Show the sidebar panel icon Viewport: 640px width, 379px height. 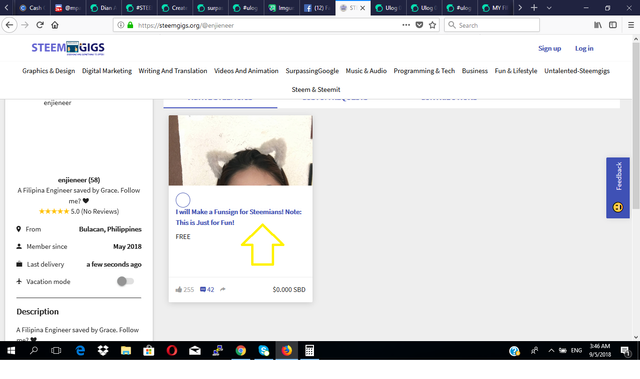coord(613,25)
